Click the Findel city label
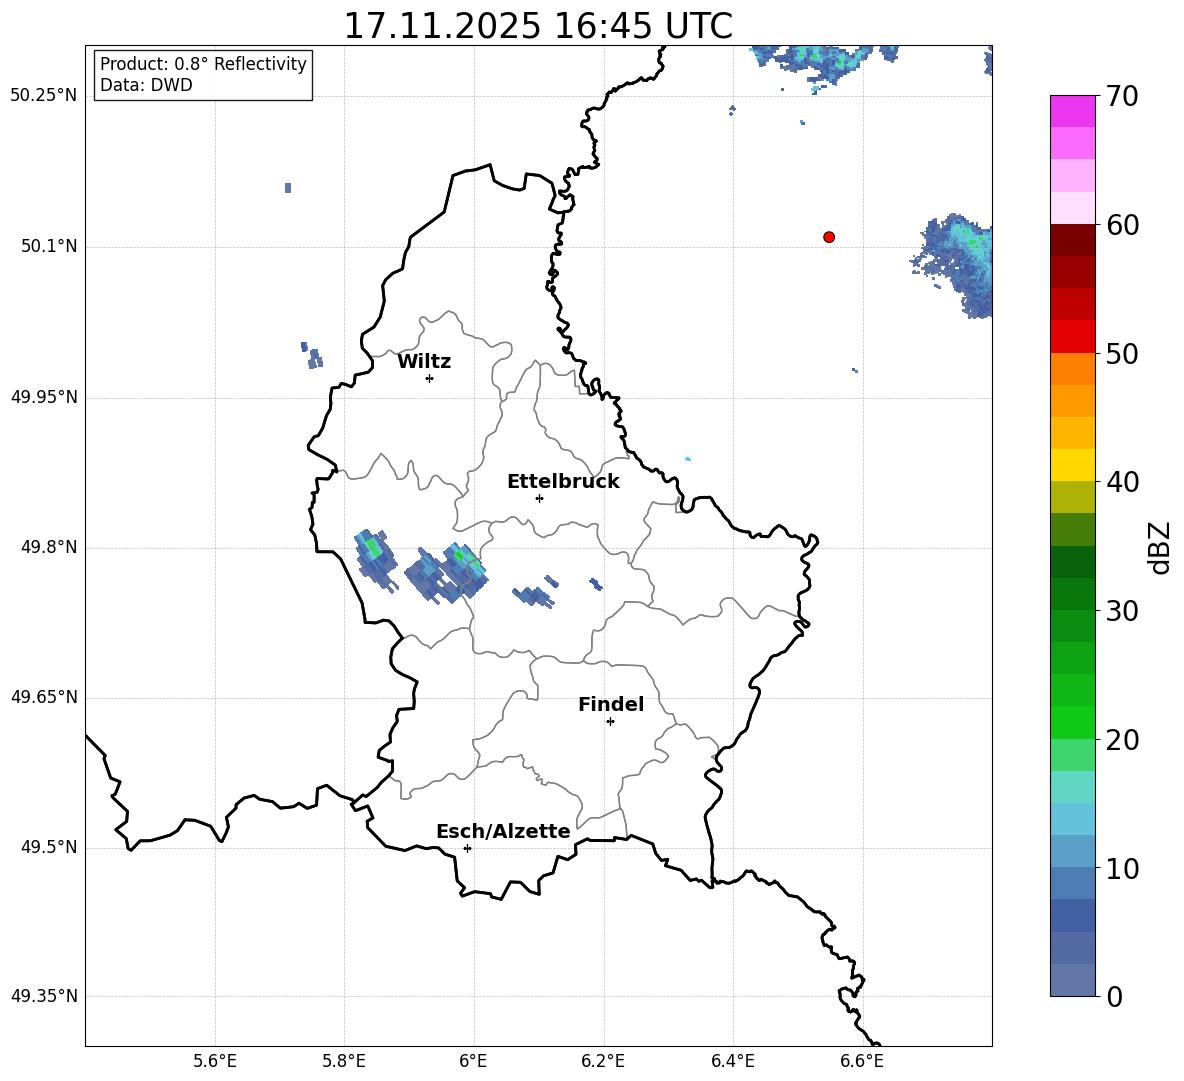This screenshot has width=1184, height=1081. (611, 704)
